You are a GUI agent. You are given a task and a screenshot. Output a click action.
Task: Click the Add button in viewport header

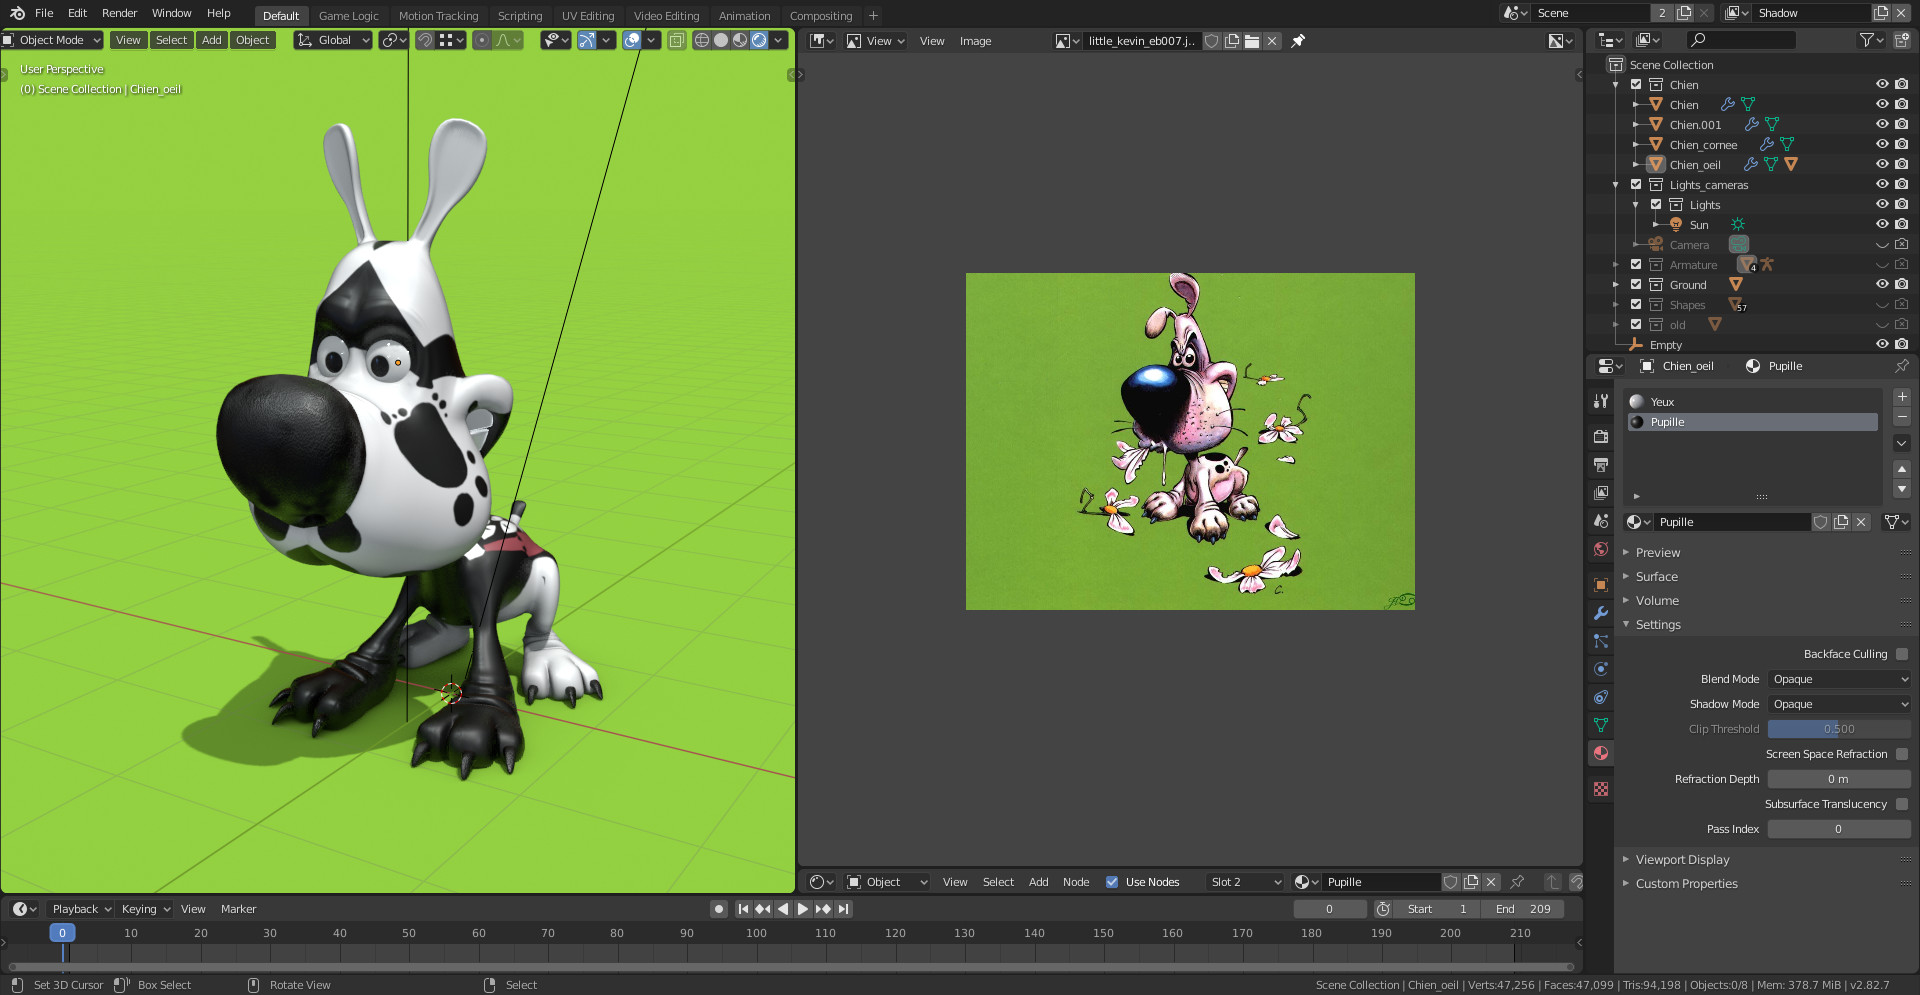pos(211,40)
